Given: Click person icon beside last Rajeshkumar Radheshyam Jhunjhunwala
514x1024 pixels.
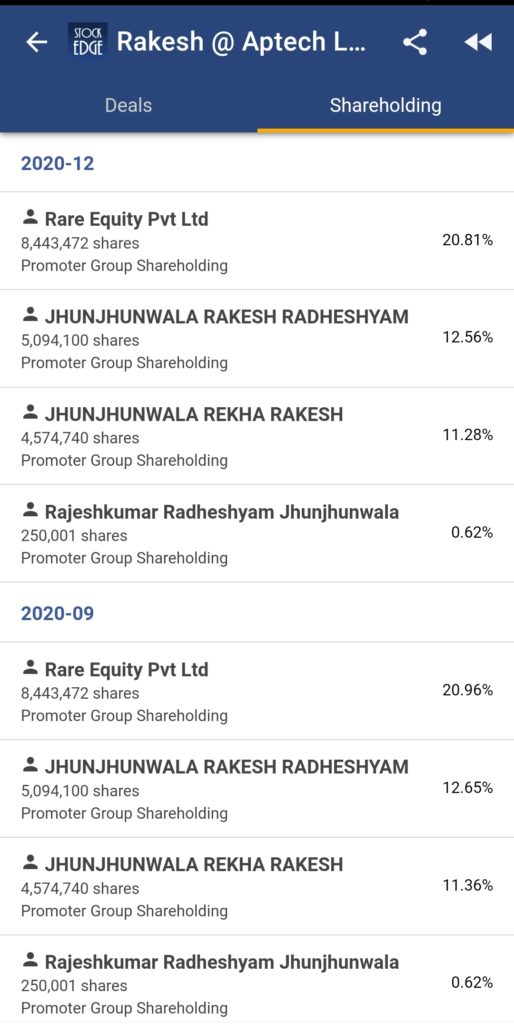Looking at the screenshot, I should pyautogui.click(x=29, y=961).
